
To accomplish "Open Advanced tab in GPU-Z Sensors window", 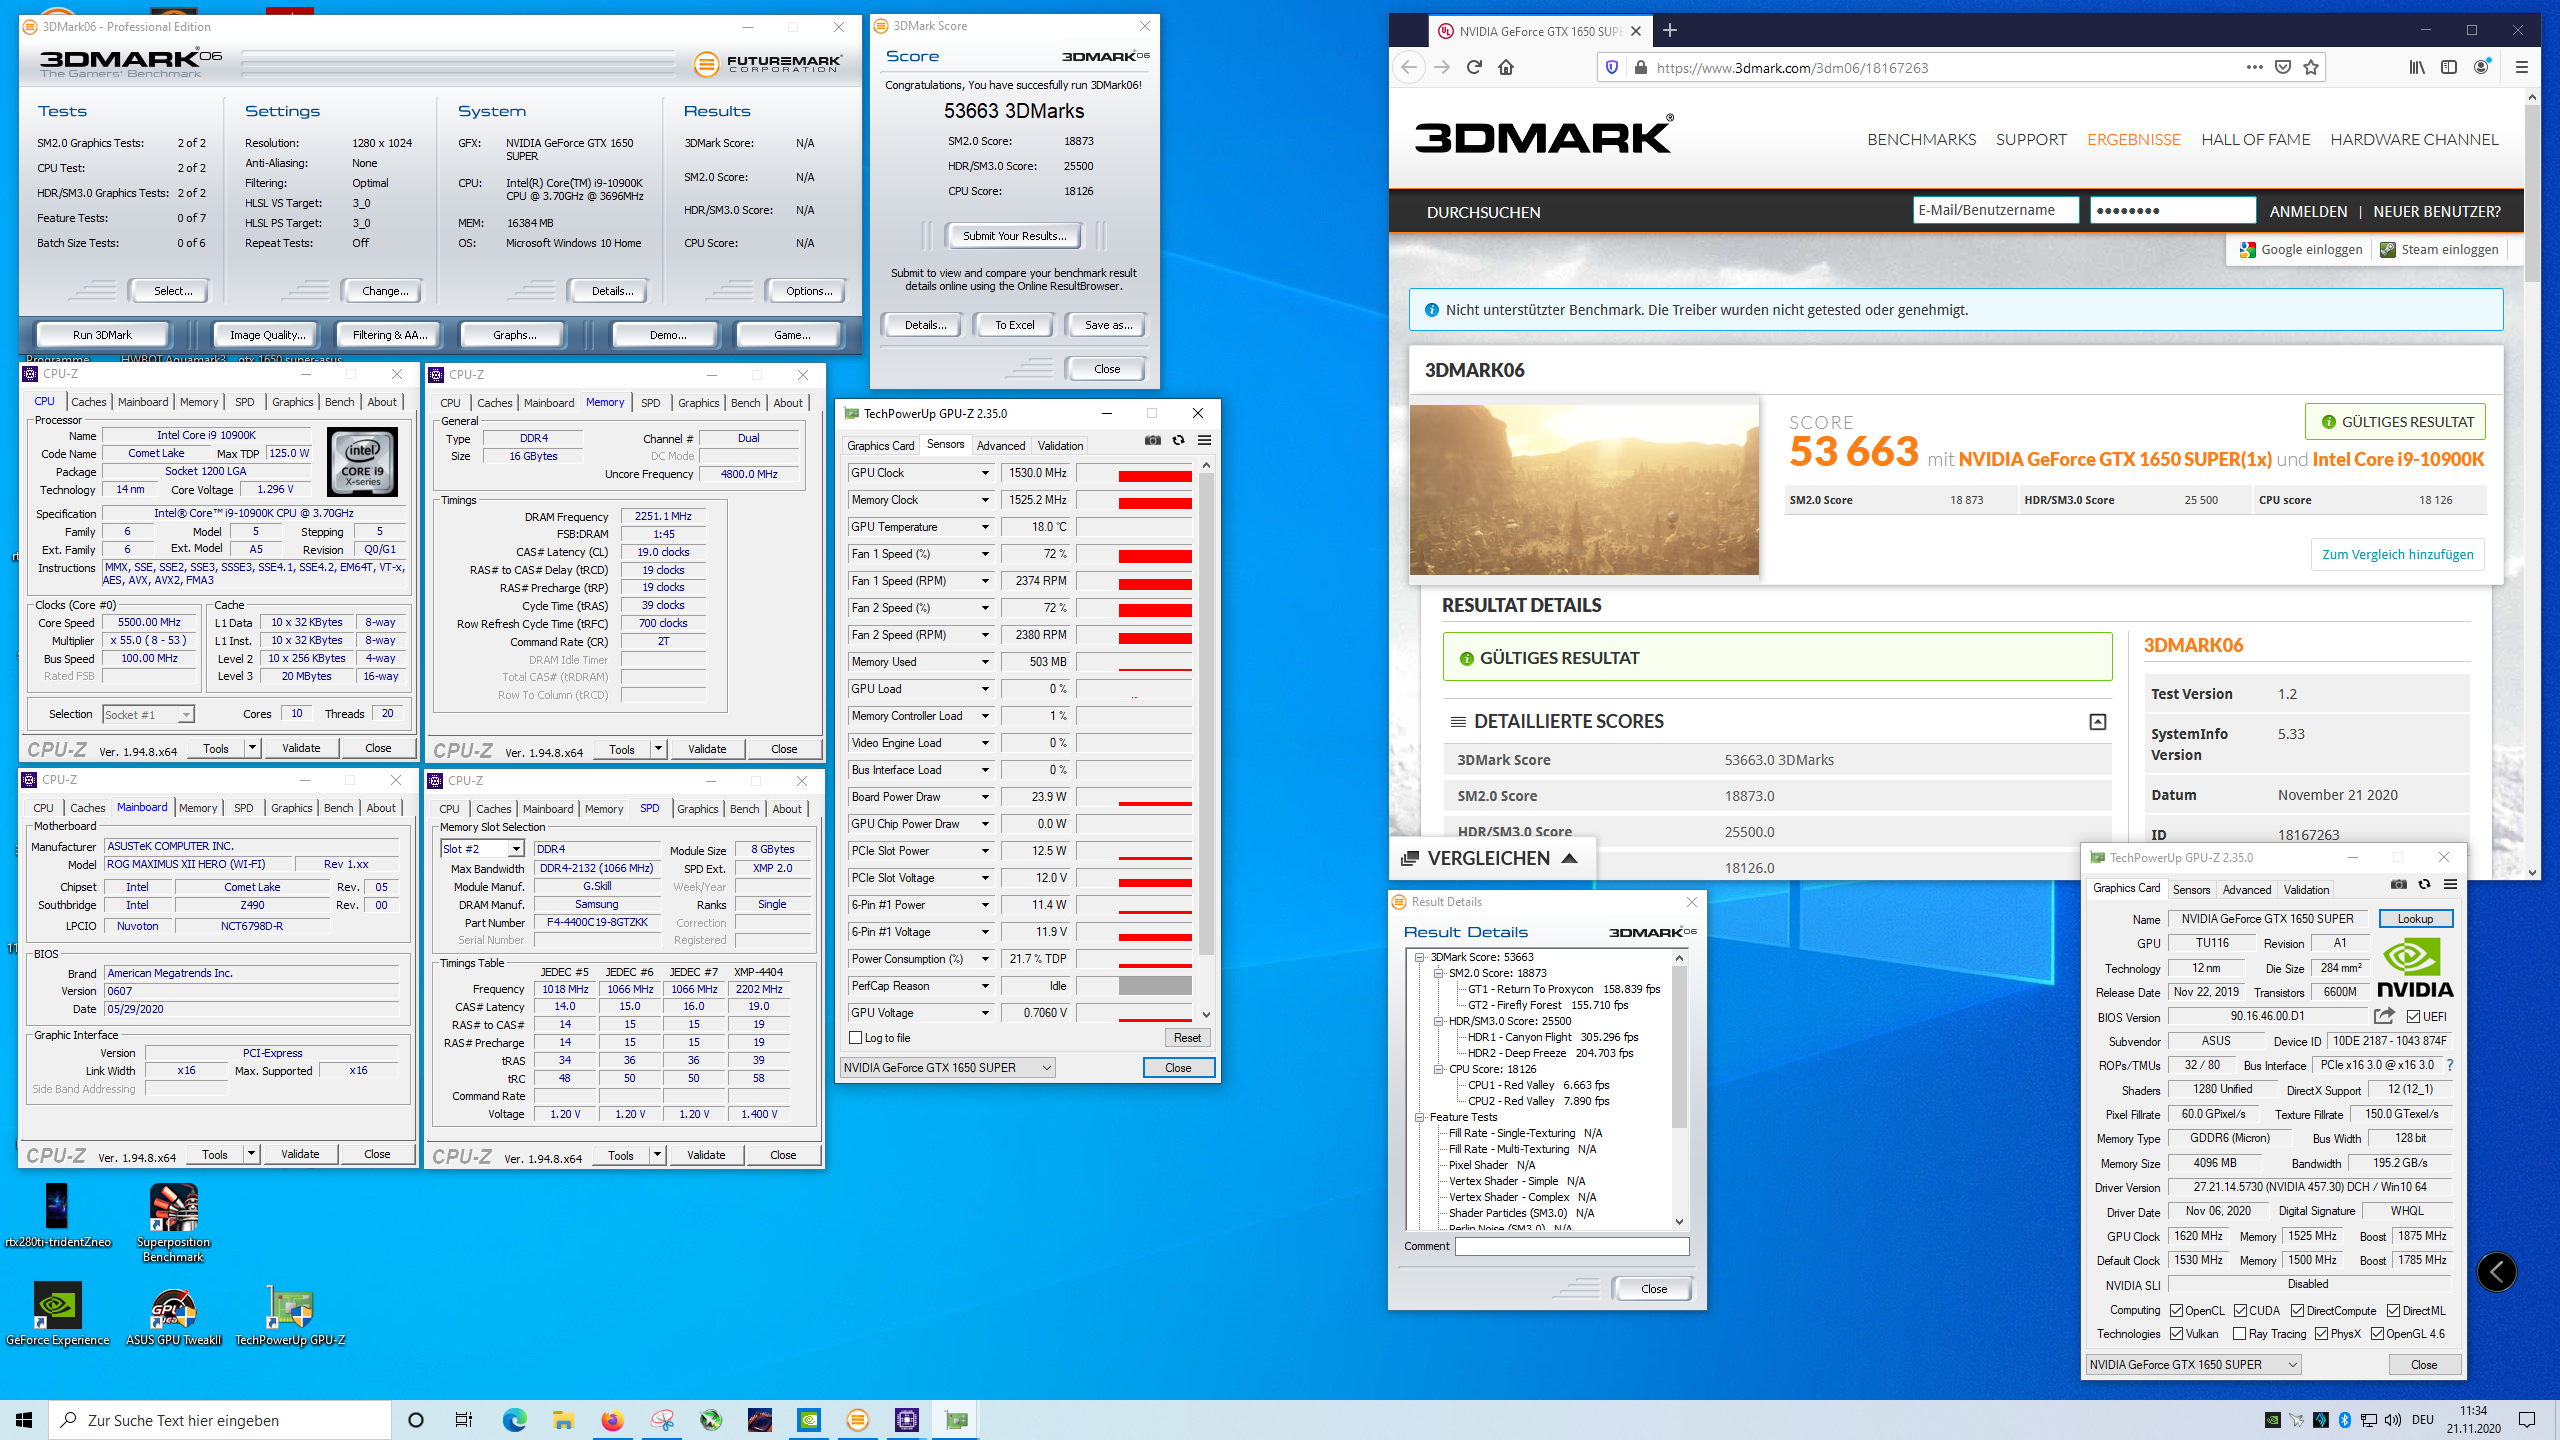I will [x=1000, y=445].
